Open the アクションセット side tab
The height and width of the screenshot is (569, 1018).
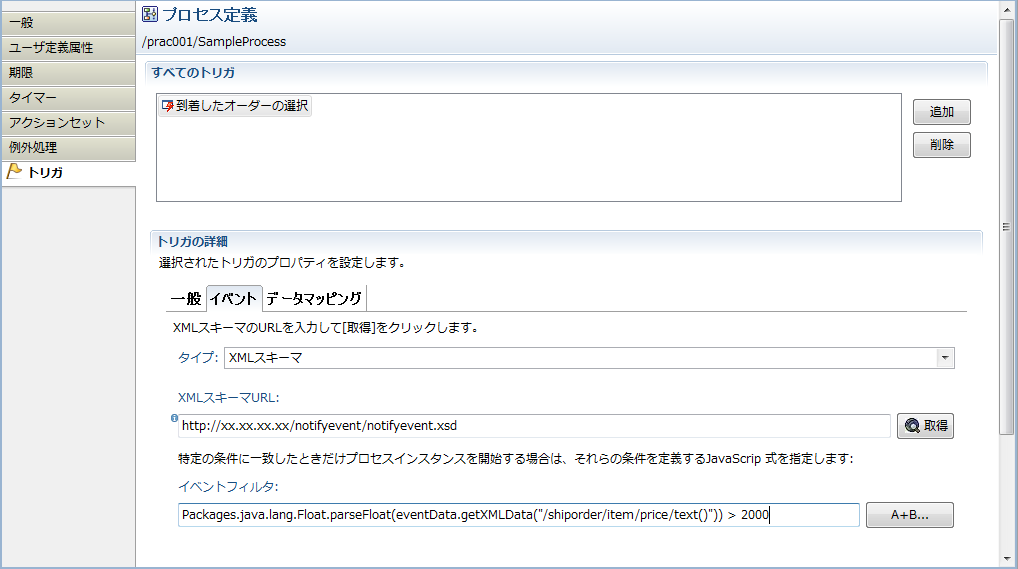tap(68, 123)
